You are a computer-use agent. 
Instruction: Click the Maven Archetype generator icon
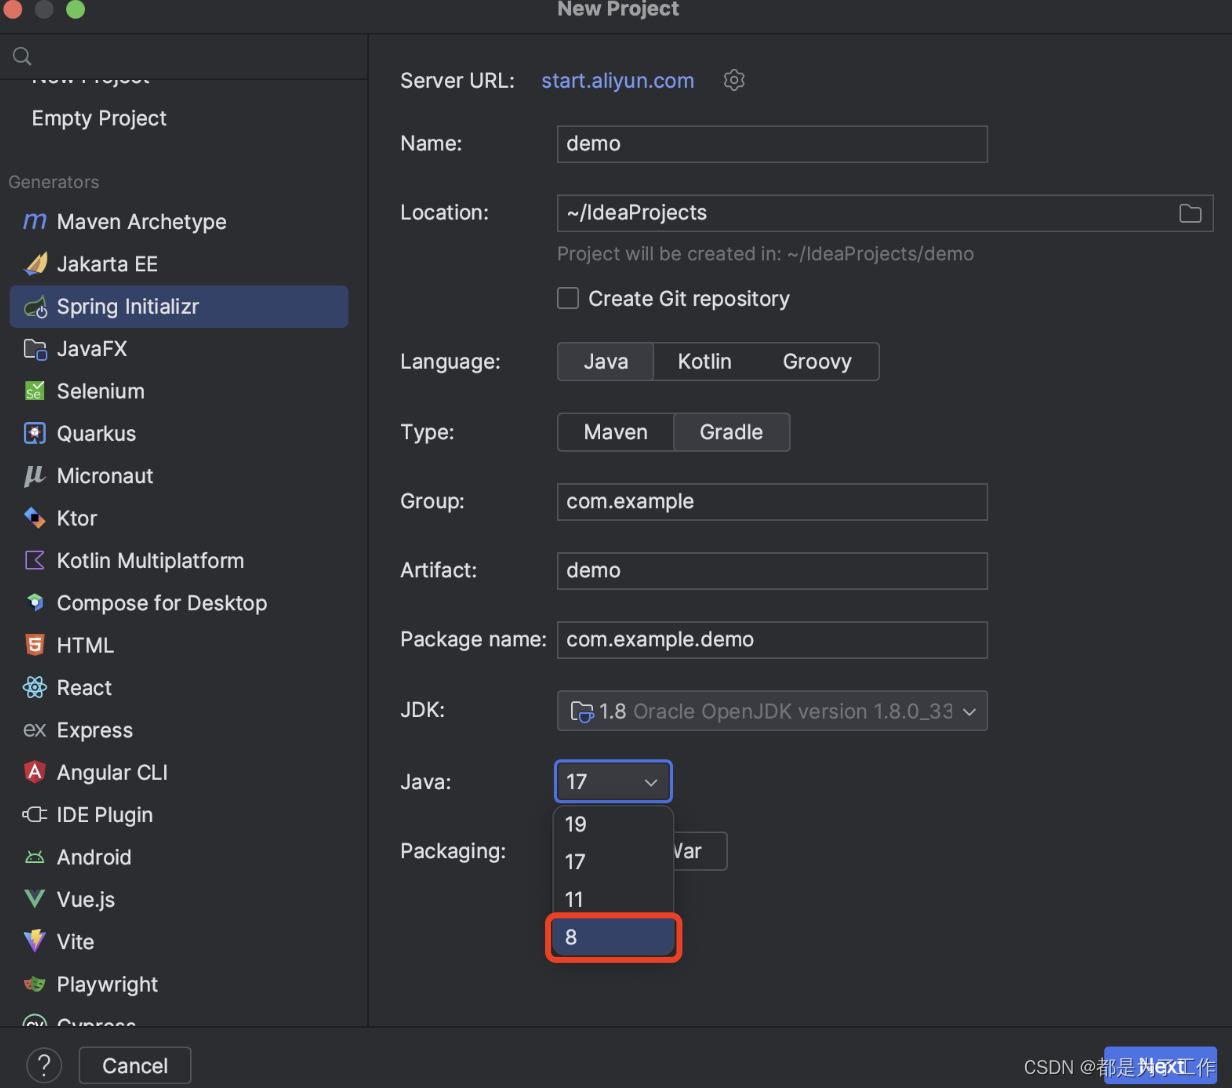click(x=35, y=222)
